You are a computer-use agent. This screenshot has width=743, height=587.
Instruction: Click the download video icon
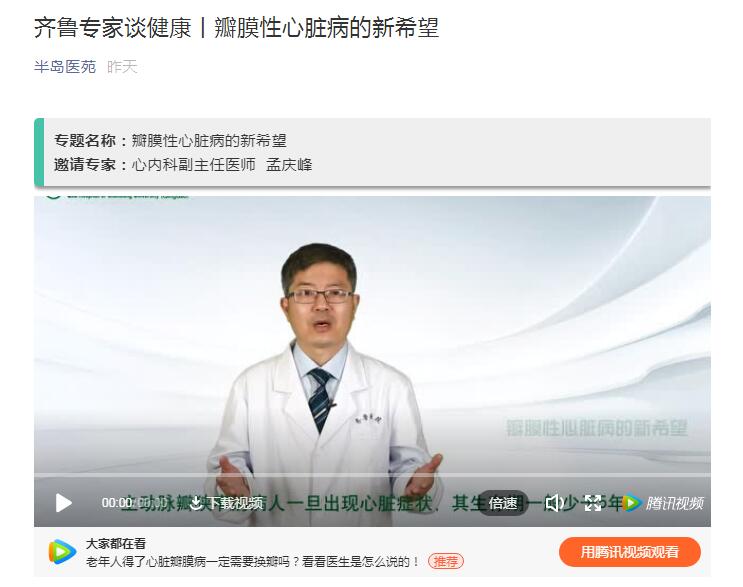(196, 503)
